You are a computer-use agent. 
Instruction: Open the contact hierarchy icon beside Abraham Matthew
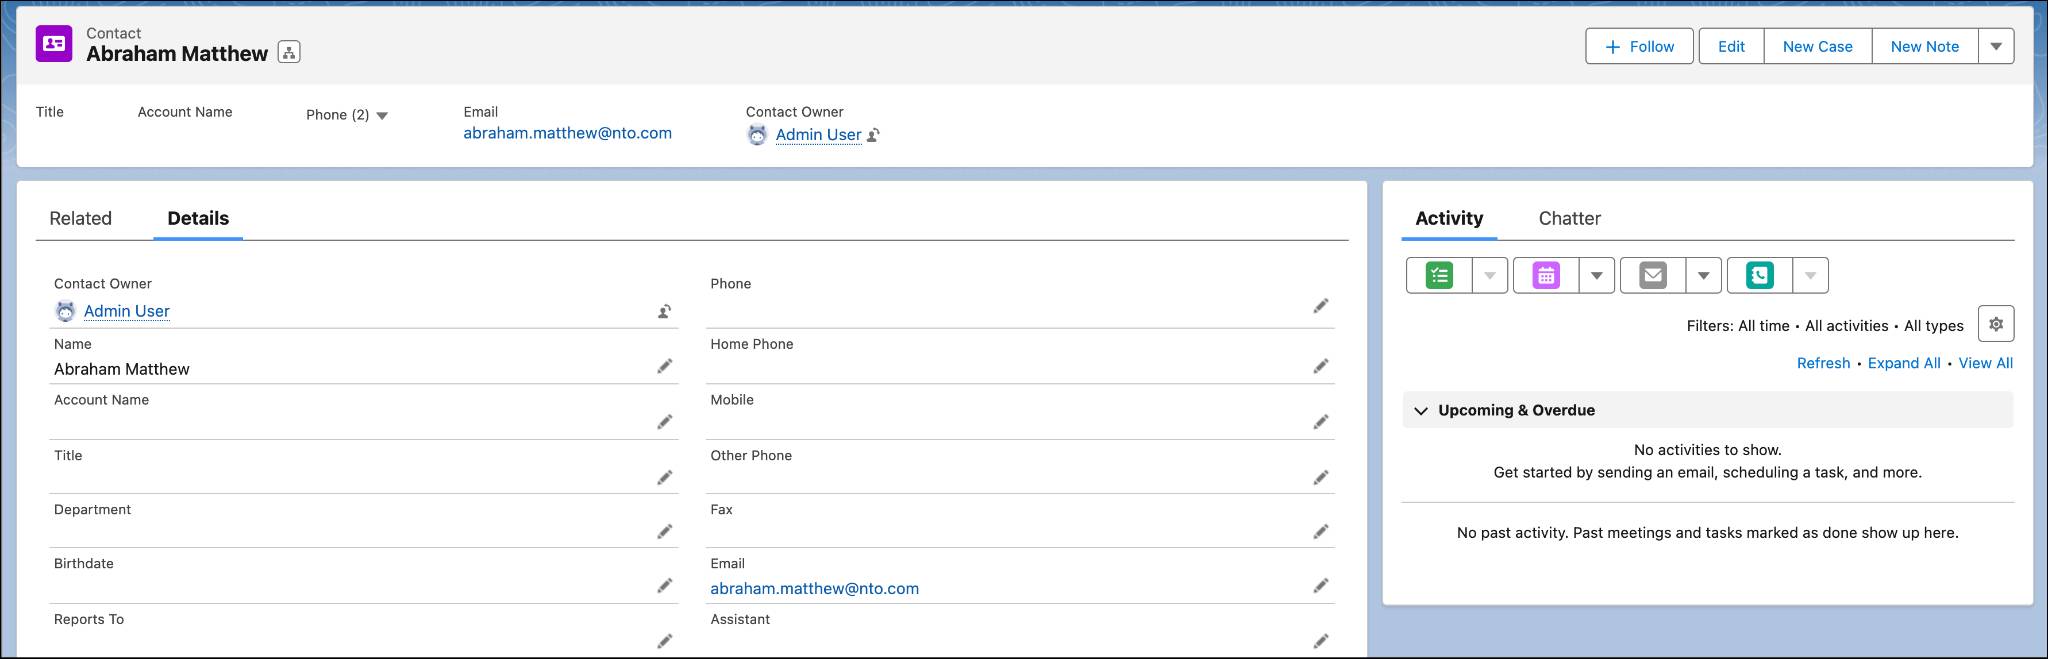pos(289,53)
